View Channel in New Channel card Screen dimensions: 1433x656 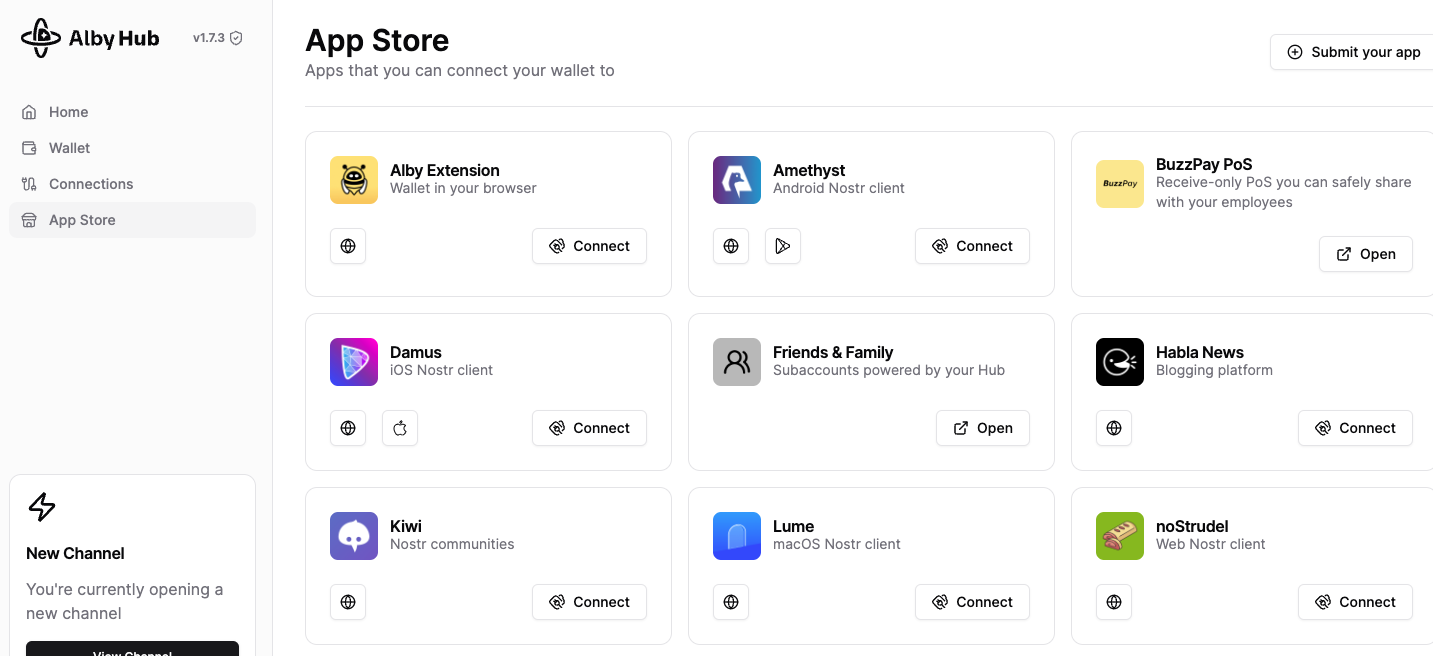tap(132, 650)
